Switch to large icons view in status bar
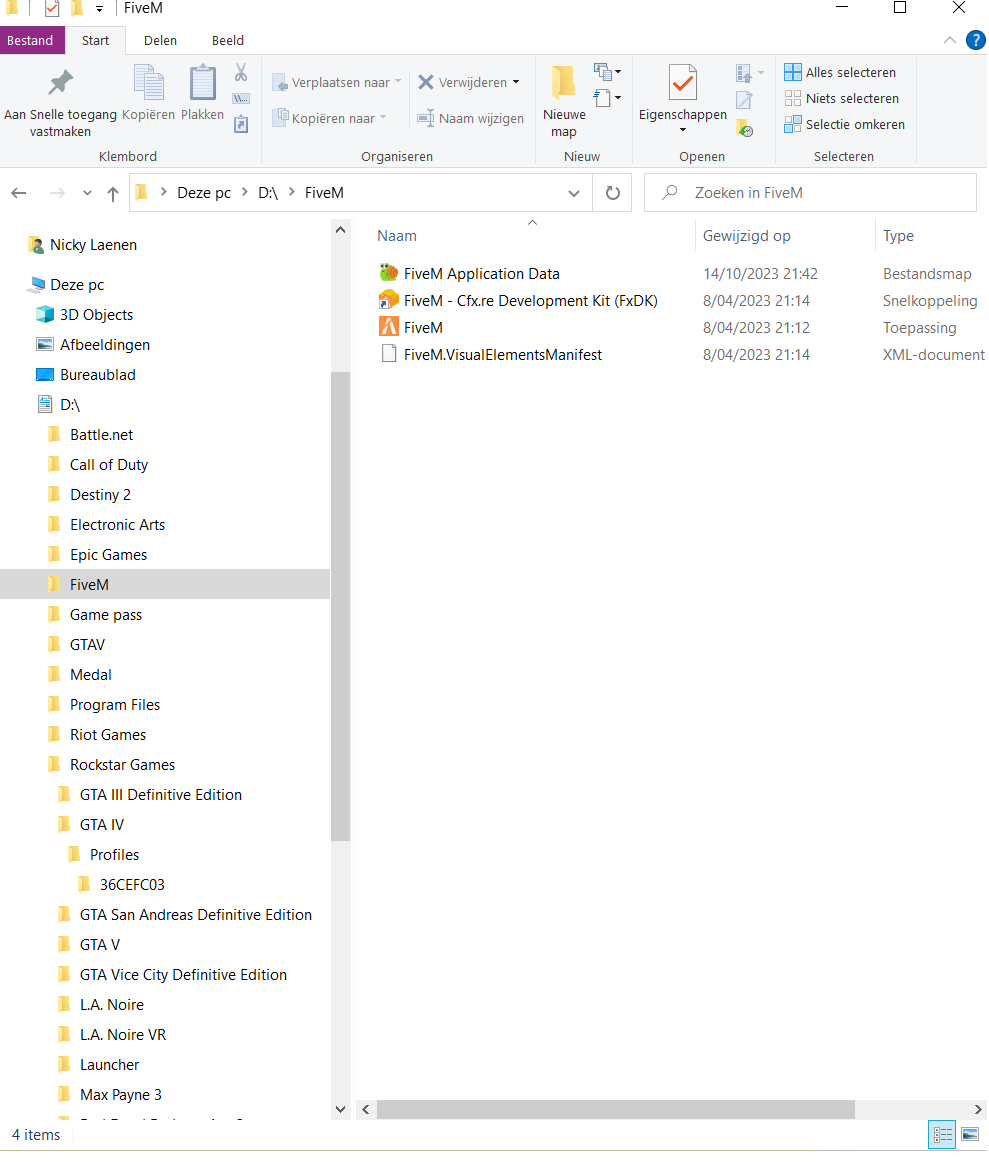 coord(970,1135)
